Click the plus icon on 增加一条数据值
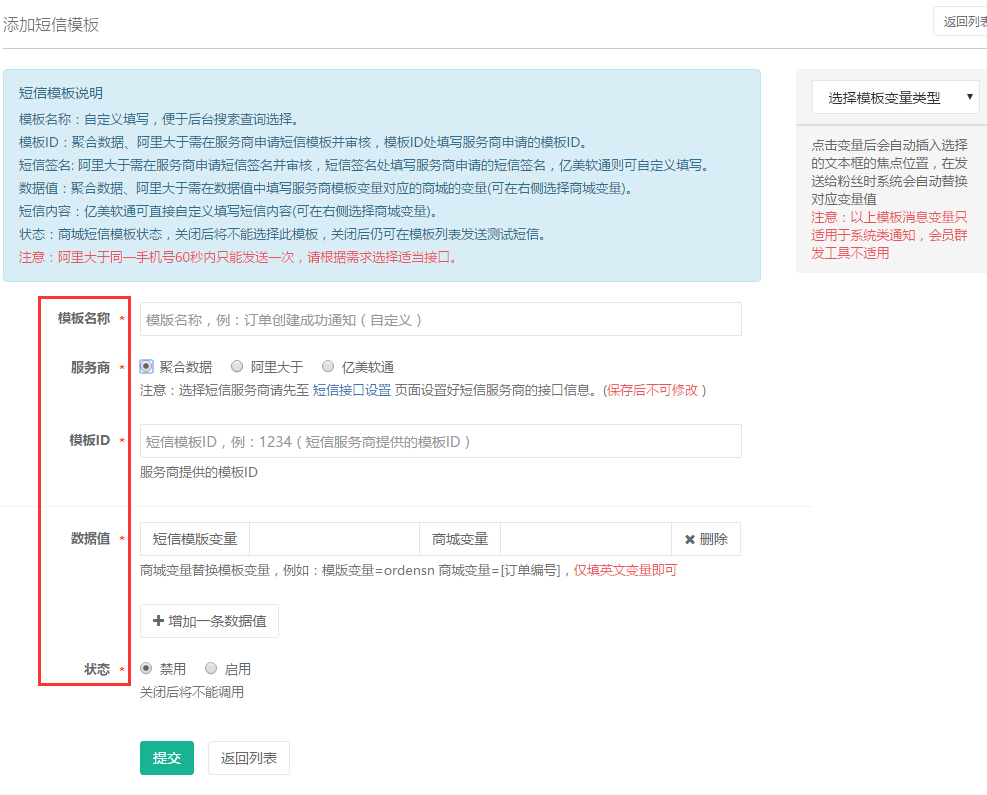This screenshot has height=795, width=987. pos(158,621)
